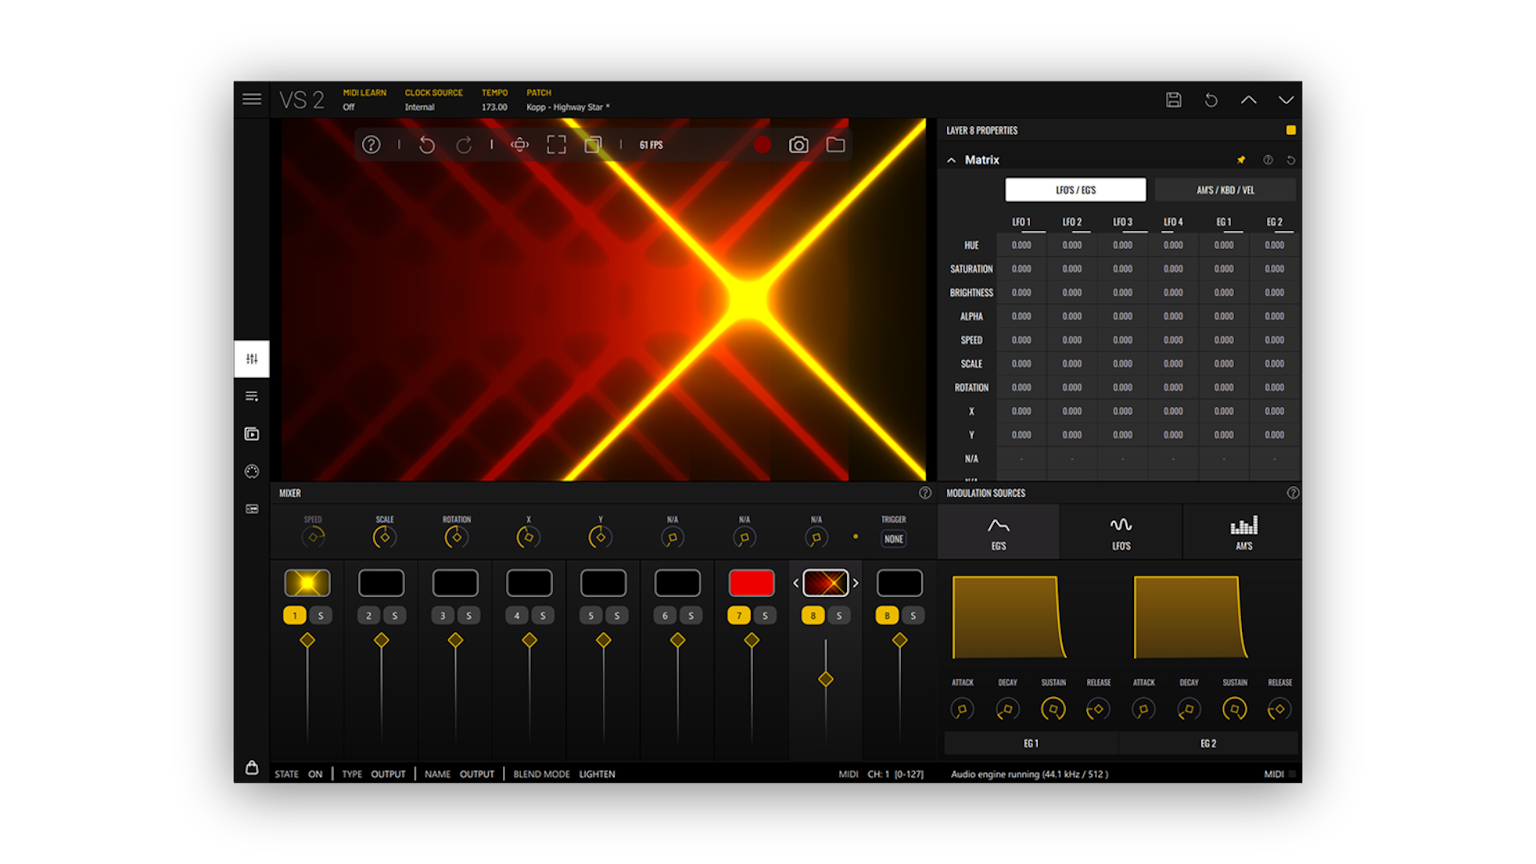This screenshot has height=864, width=1536.
Task: Click the EG 2 button
Action: click(x=1208, y=744)
